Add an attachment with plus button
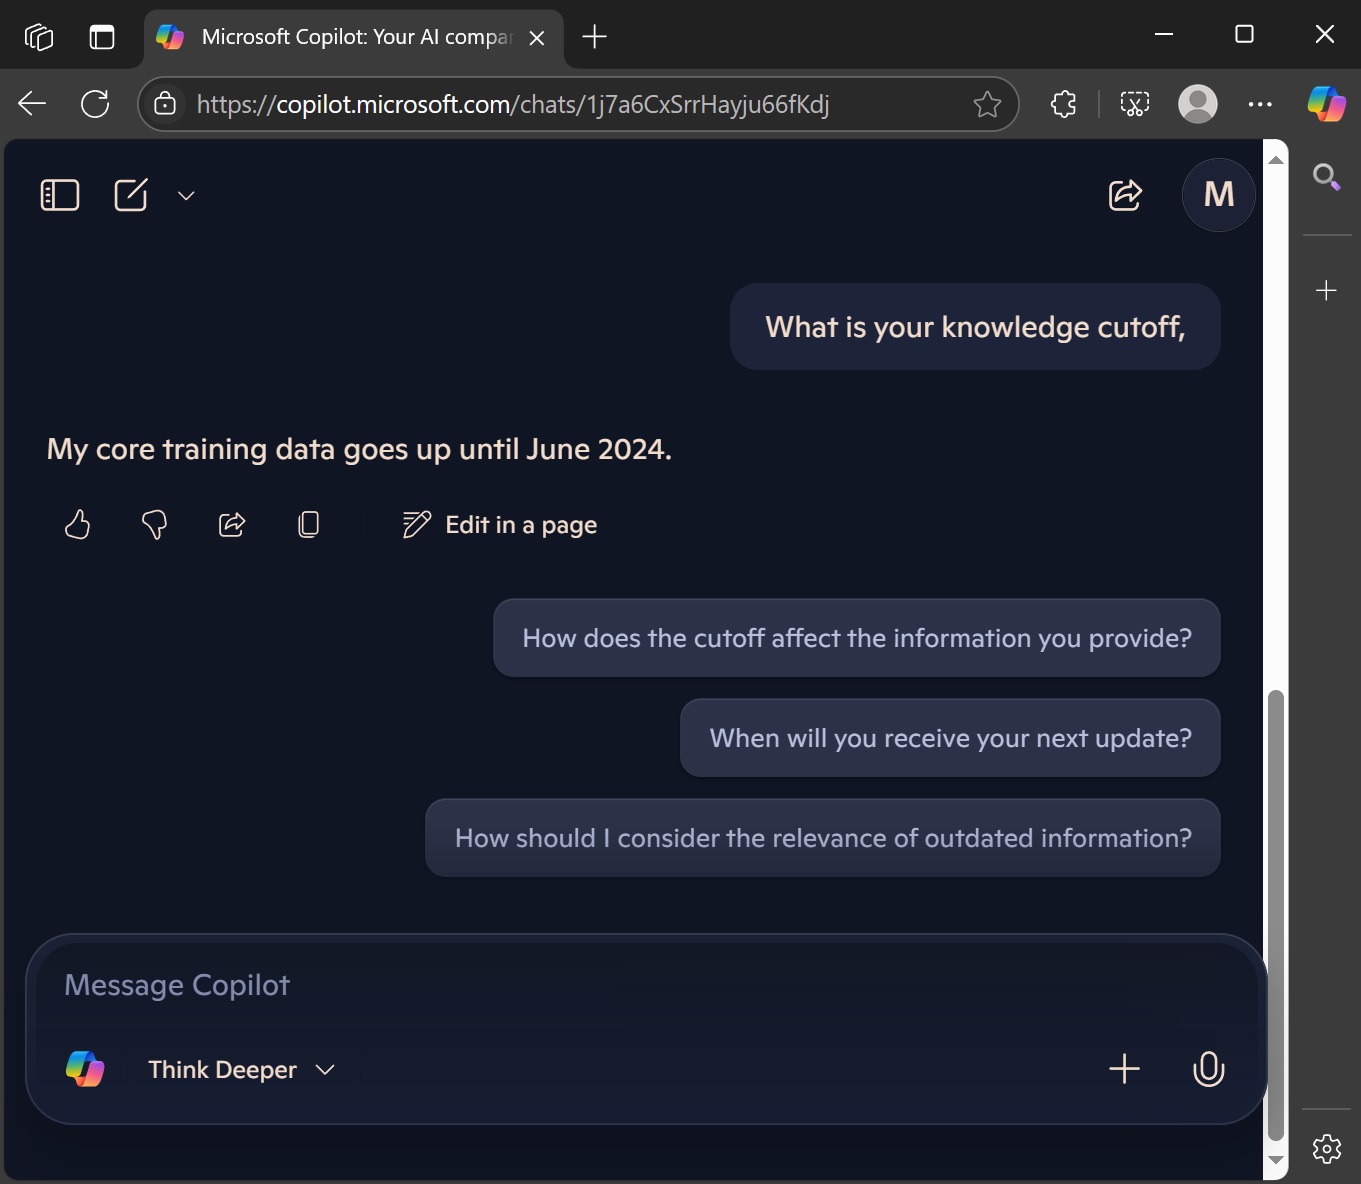This screenshot has height=1184, width=1361. (x=1125, y=1068)
